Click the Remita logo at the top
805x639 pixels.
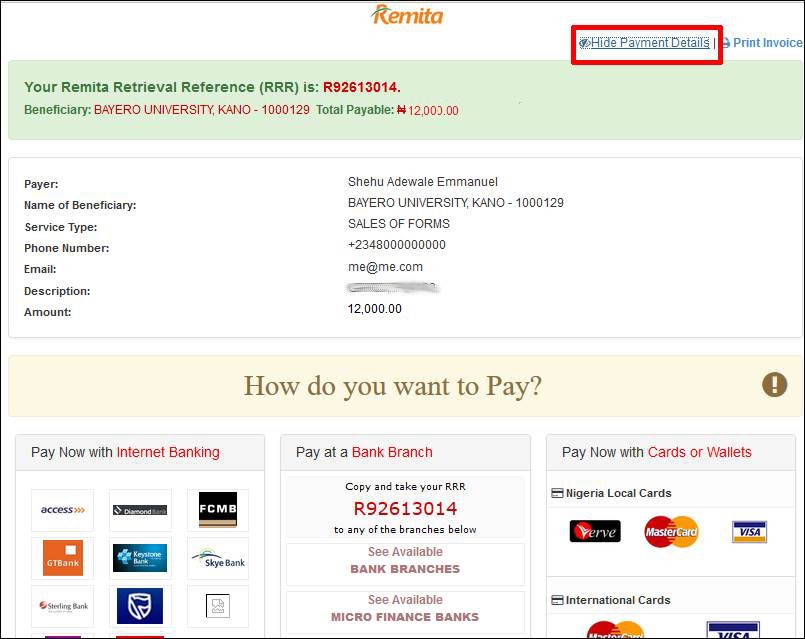click(x=407, y=15)
